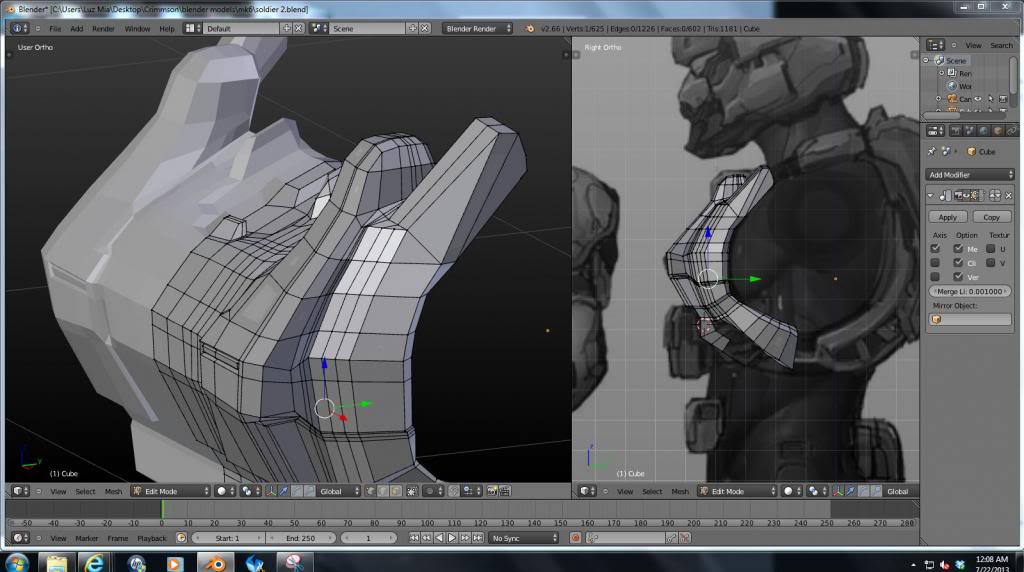Select face select mode in left viewport
This screenshot has height=572, width=1024.
point(396,491)
